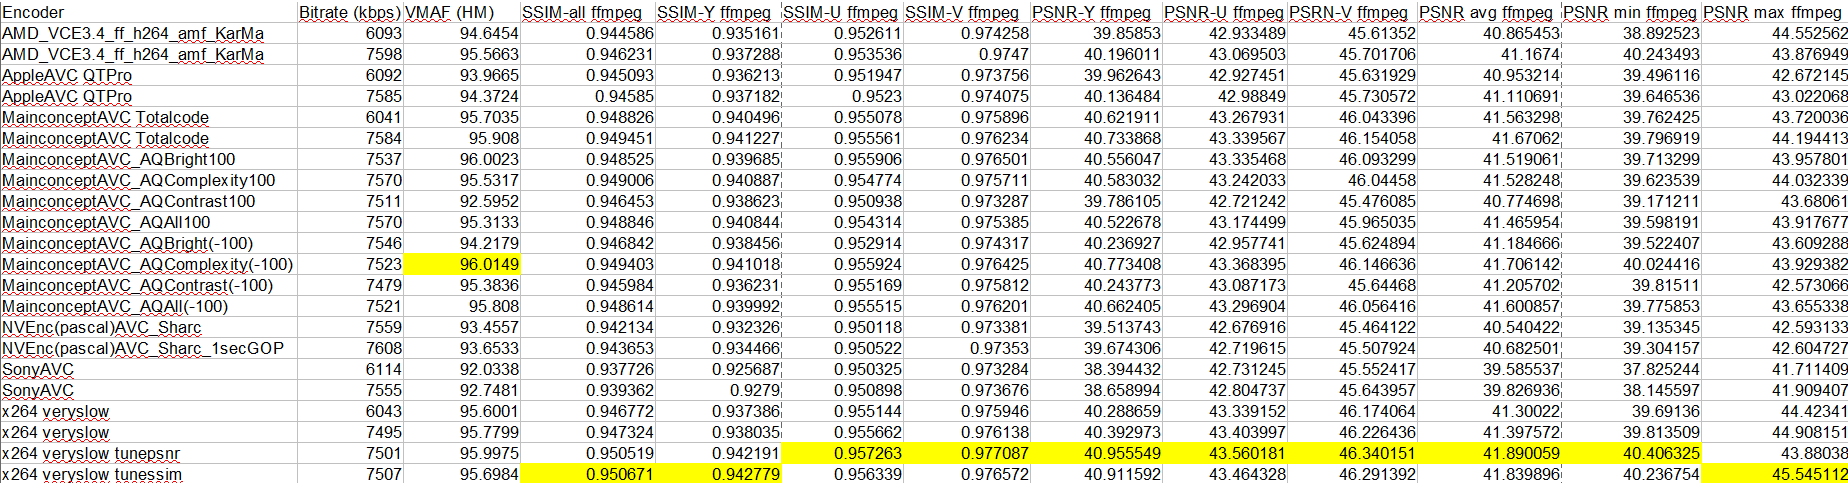This screenshot has height=490, width=1848.
Task: Click the SSIM-all ffmpeg header
Action: point(588,12)
